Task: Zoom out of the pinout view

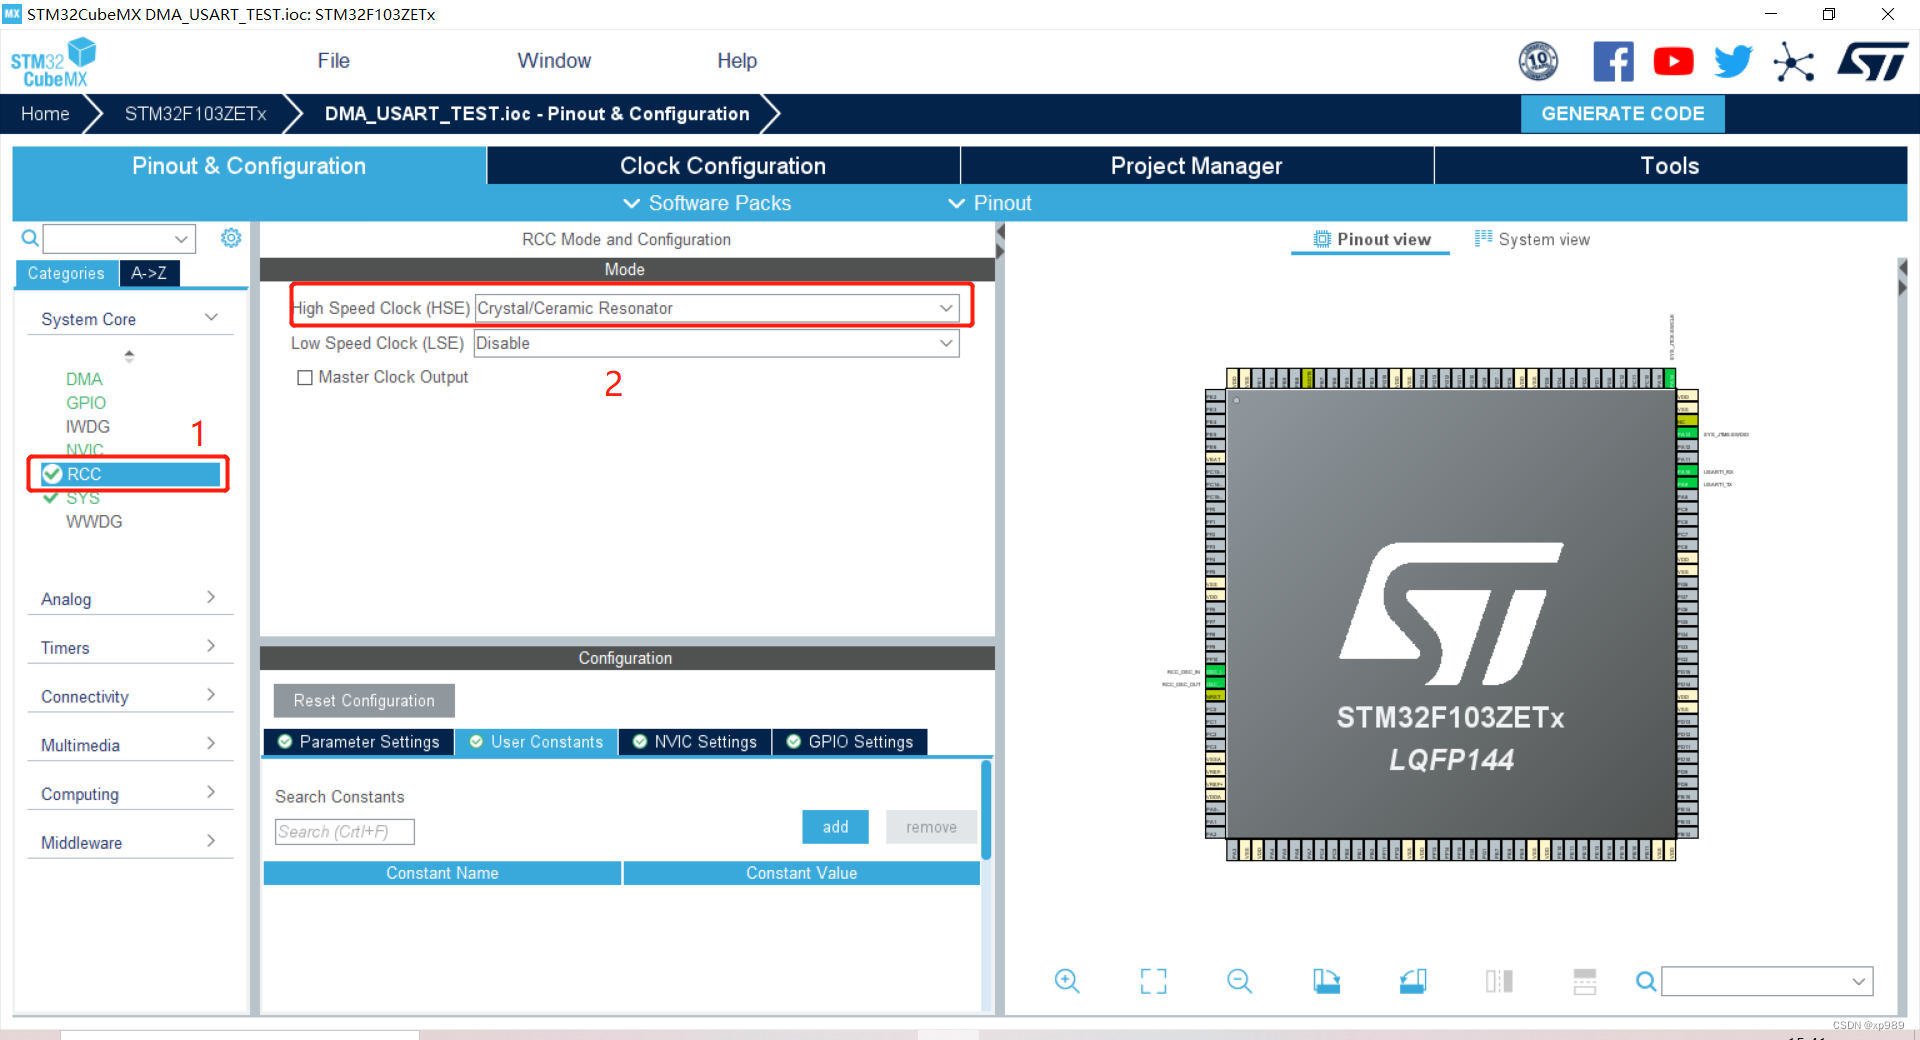Action: click(1239, 981)
